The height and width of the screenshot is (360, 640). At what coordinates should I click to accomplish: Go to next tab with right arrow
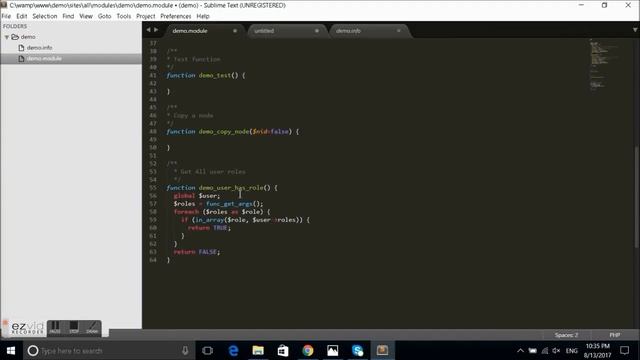point(156,30)
